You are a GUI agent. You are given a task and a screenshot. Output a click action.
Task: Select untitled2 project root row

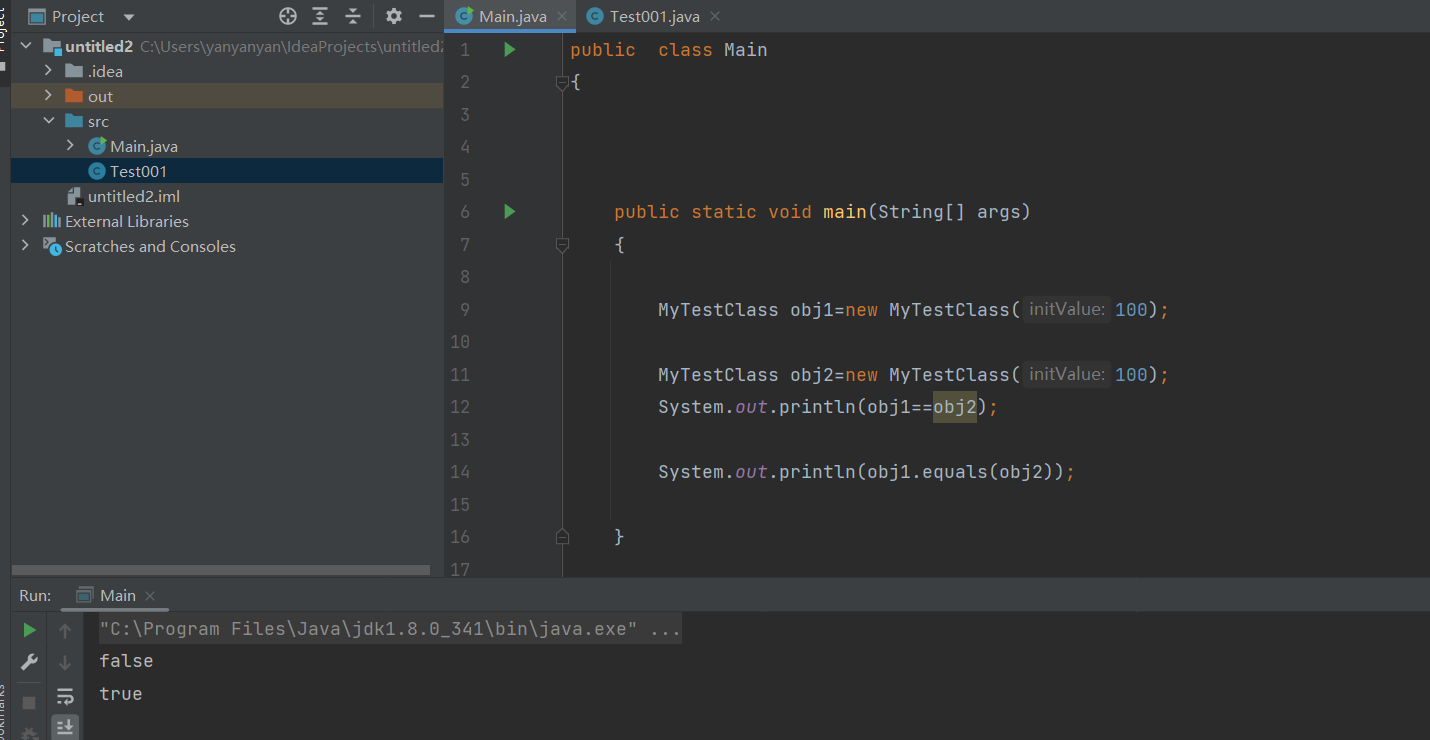point(227,46)
